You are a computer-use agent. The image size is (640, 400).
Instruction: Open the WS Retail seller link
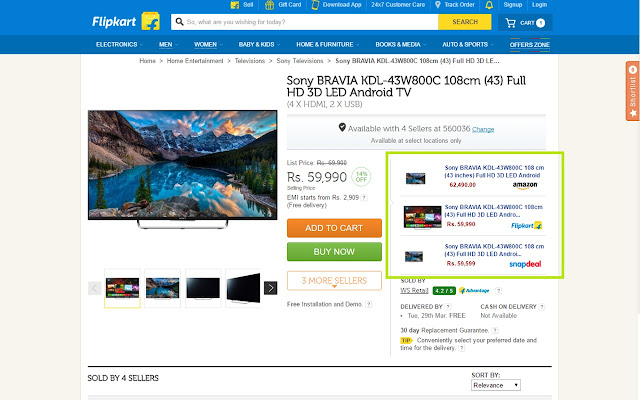coord(414,291)
